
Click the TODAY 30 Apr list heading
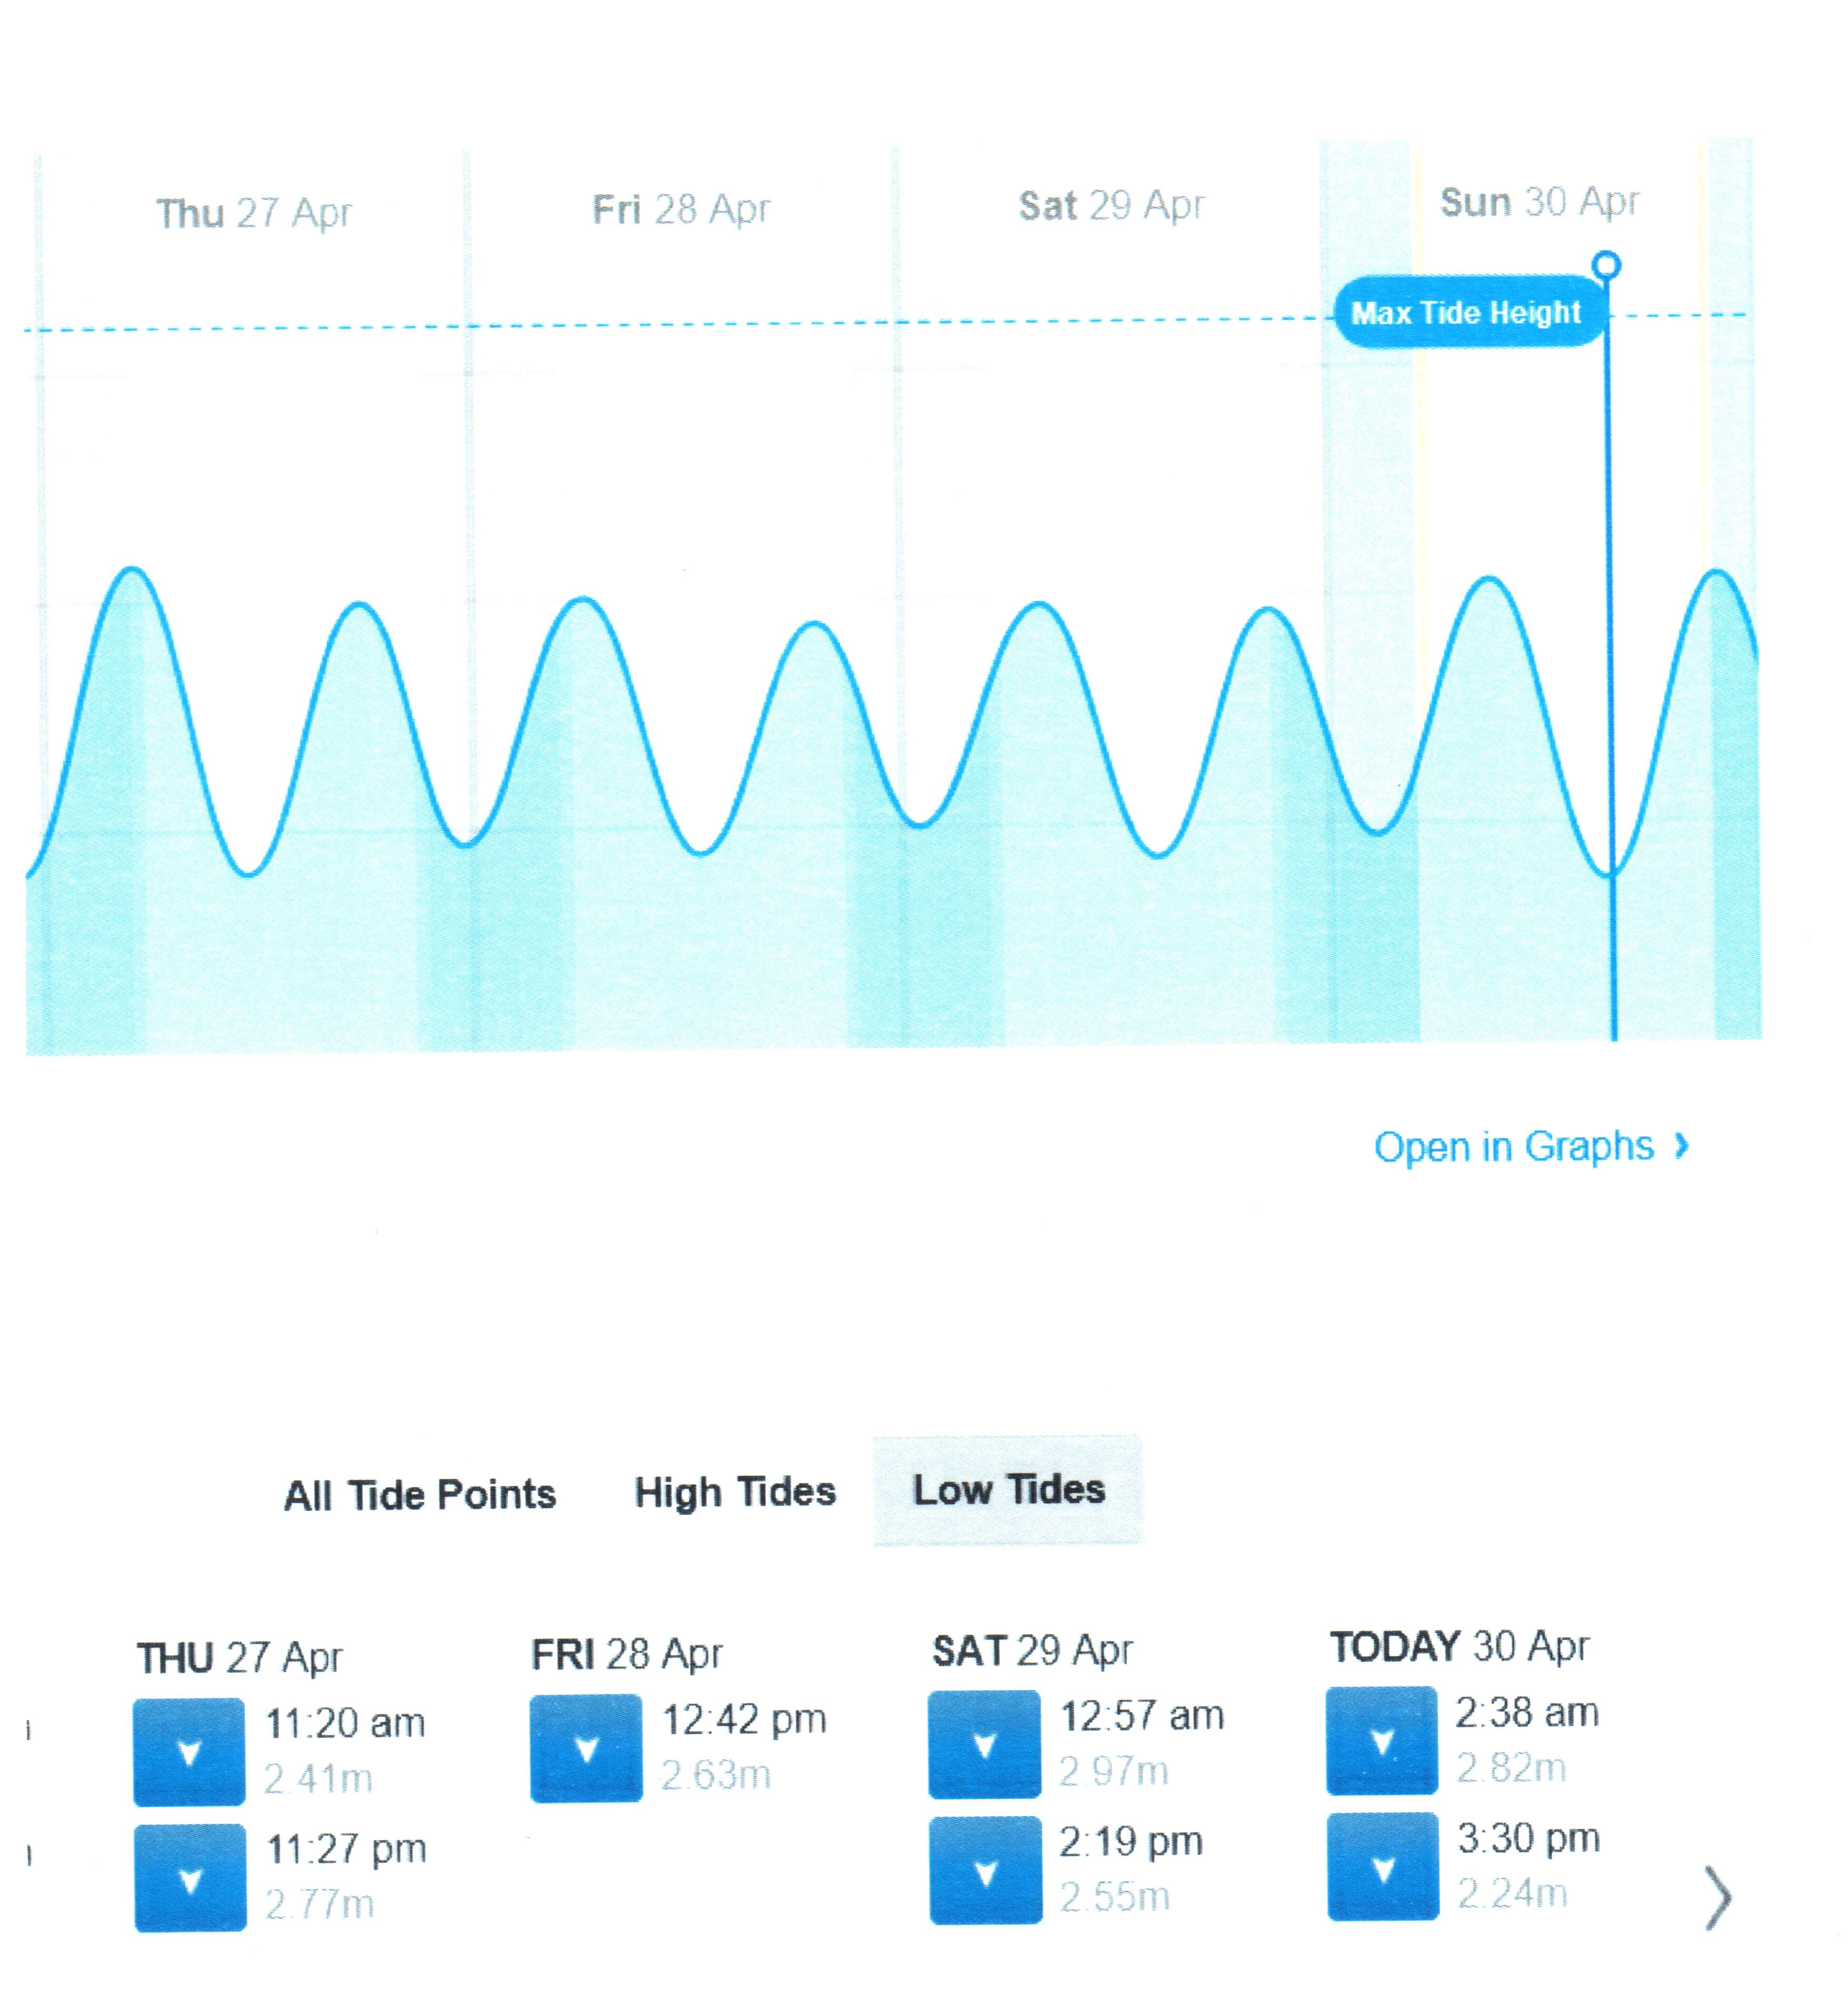coord(1459,1646)
